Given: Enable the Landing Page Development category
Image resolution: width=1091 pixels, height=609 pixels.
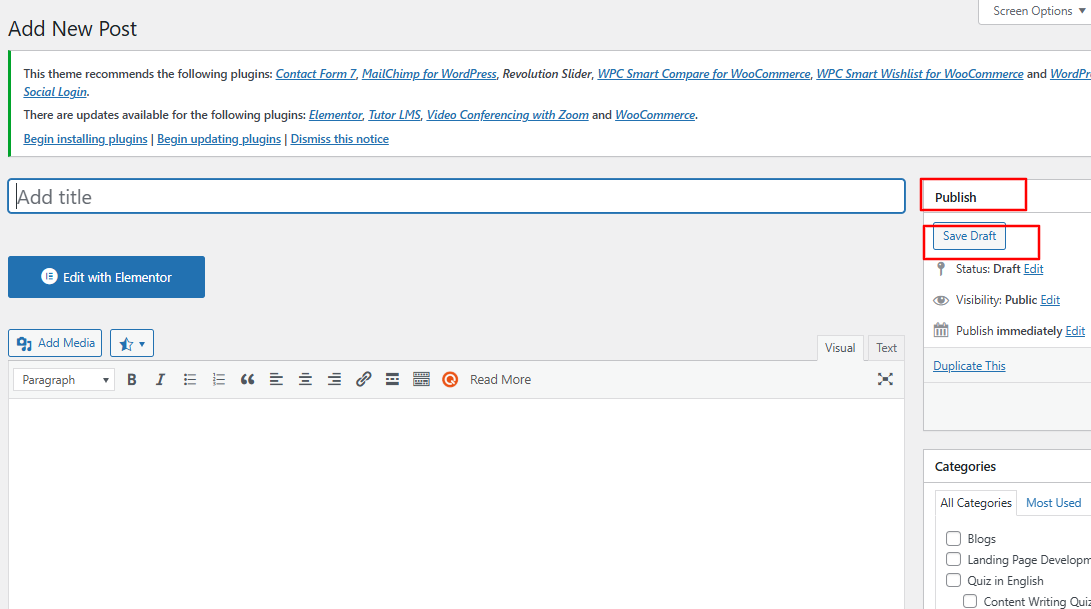Looking at the screenshot, I should click(x=953, y=560).
